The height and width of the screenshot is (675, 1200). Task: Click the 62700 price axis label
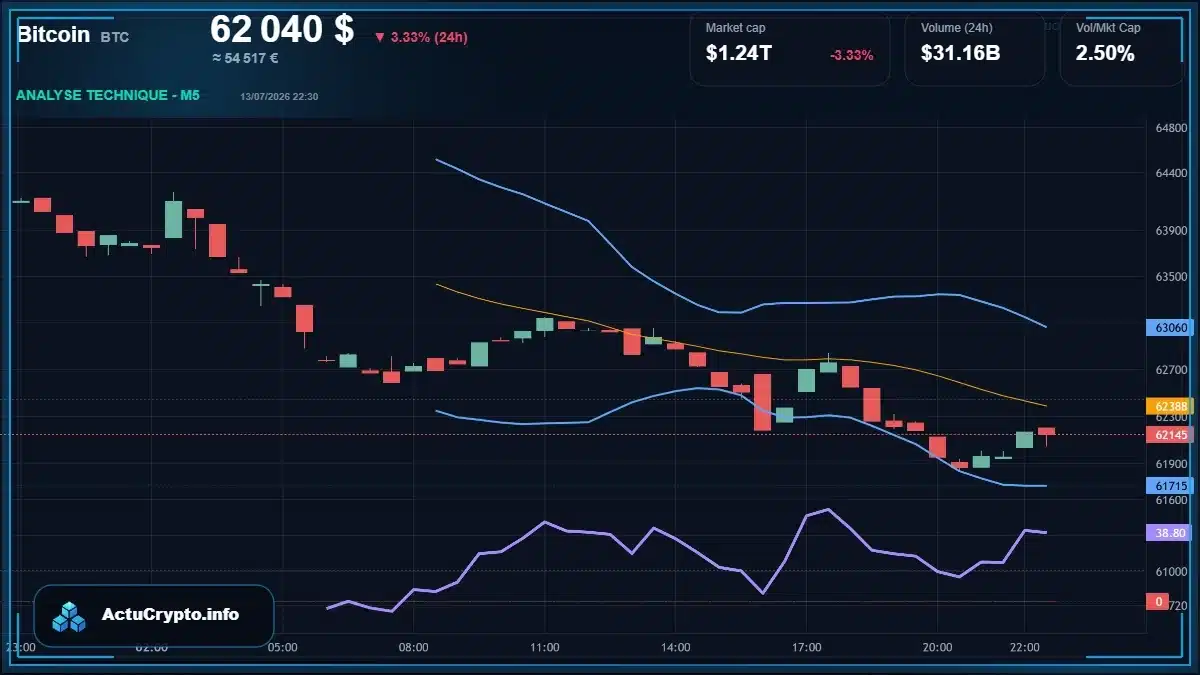click(1171, 369)
